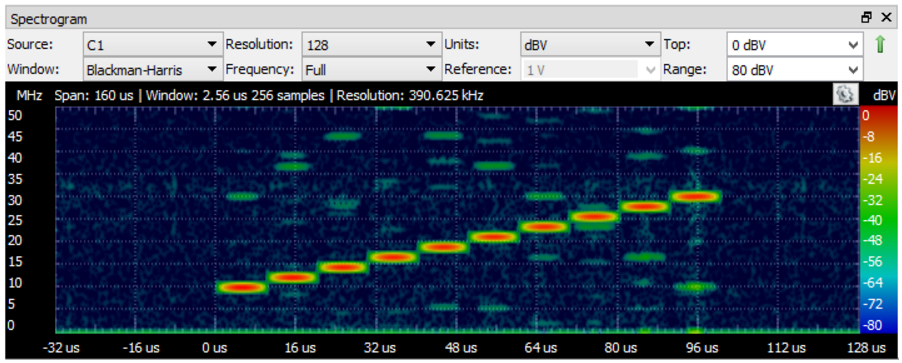Click the Units: label
Screen dimensions: 902x363
(462, 44)
